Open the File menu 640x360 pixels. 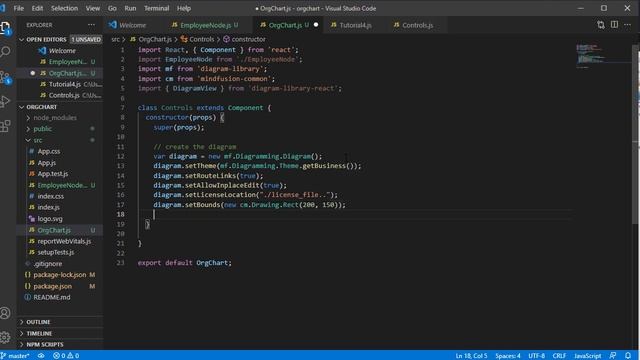tap(19, 8)
